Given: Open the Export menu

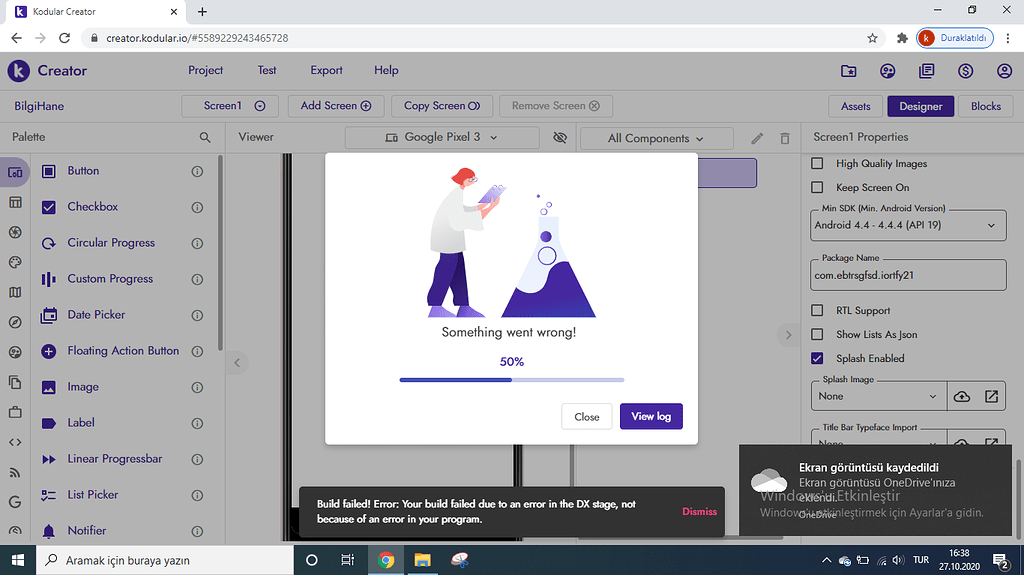Looking at the screenshot, I should (x=326, y=70).
